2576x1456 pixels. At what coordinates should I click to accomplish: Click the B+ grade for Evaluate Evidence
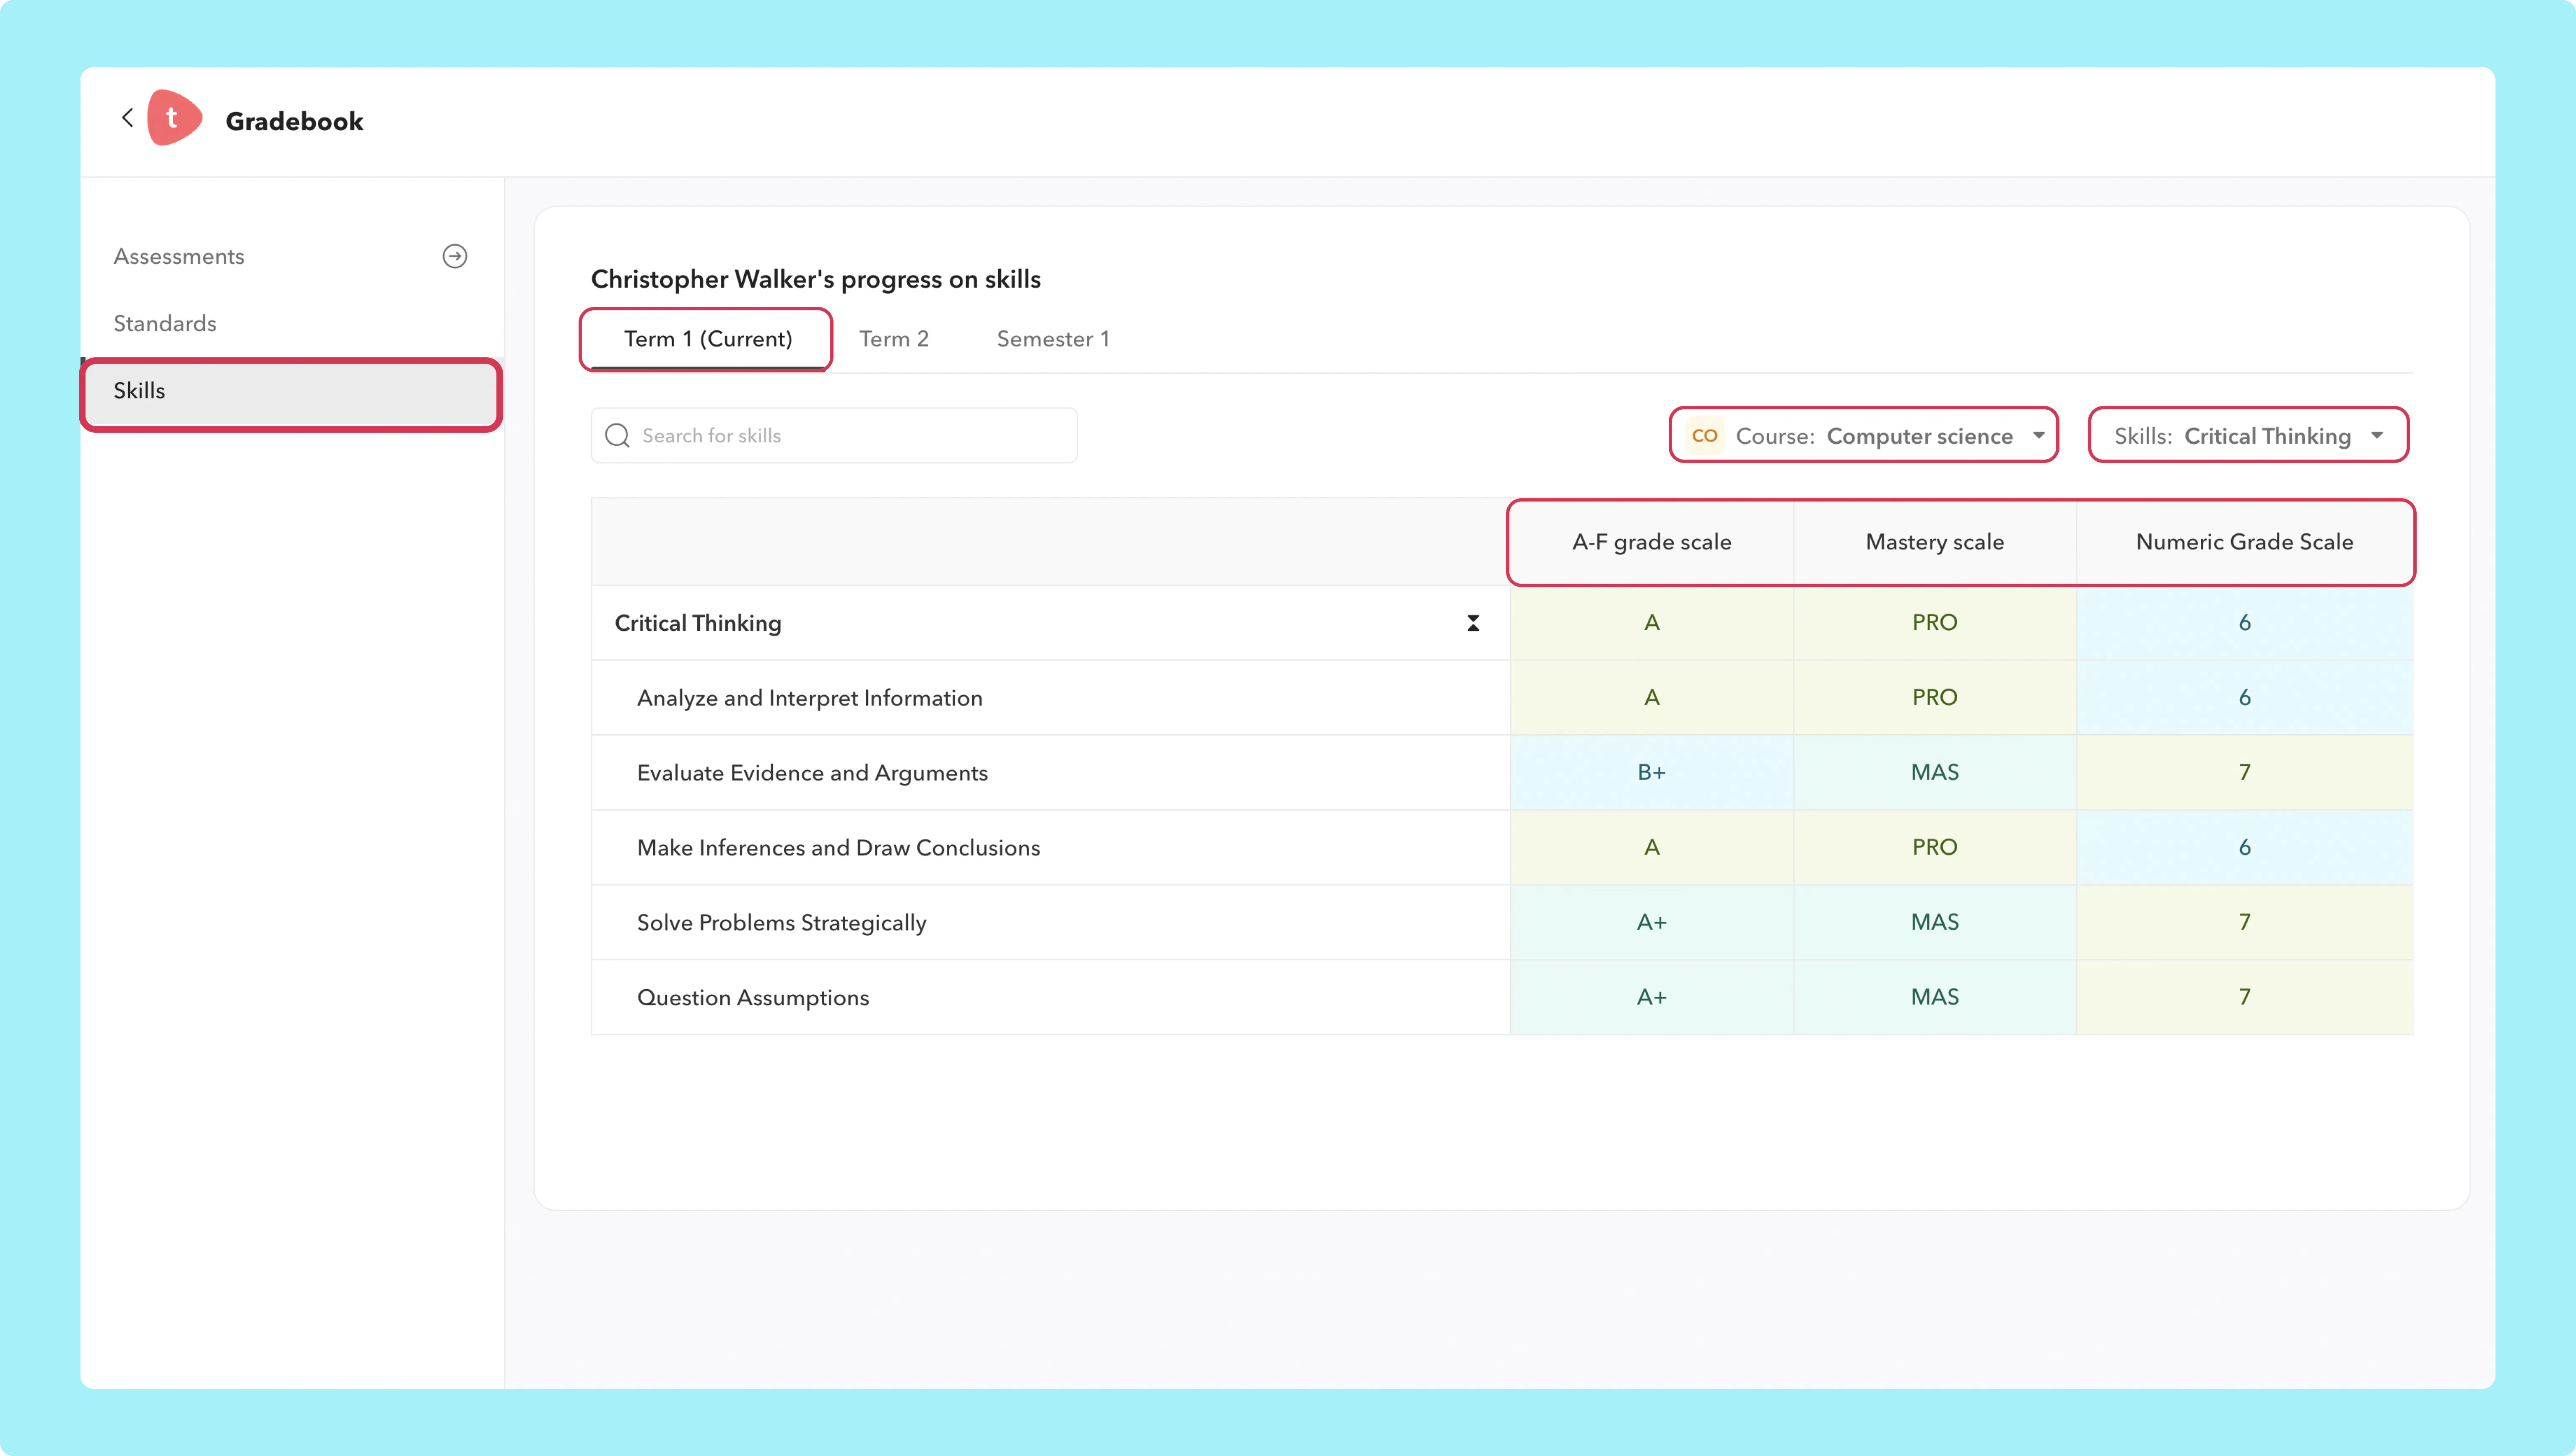click(1652, 772)
